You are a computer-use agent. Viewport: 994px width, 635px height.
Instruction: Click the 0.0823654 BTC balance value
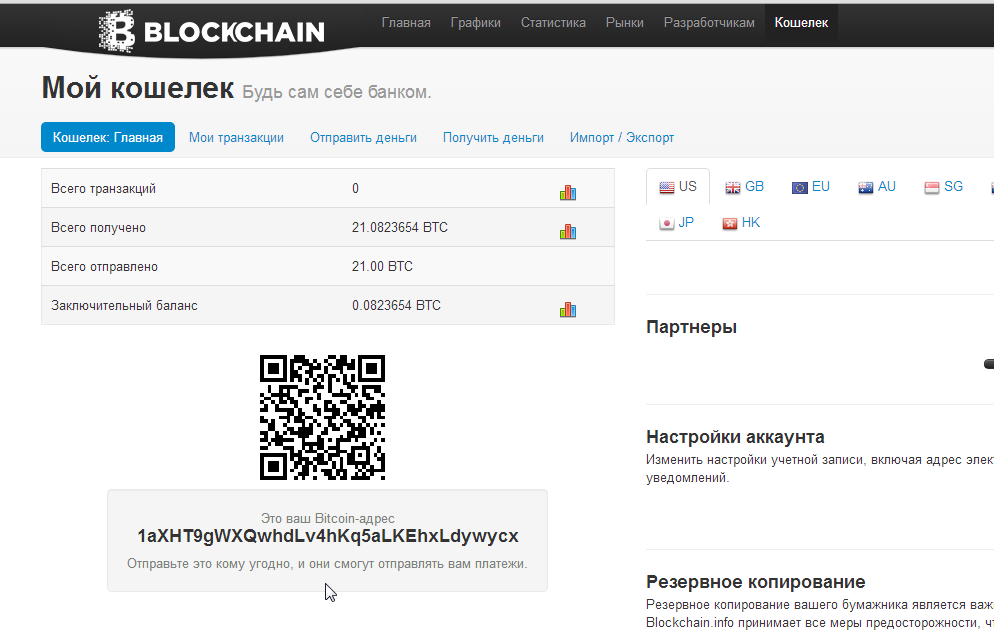(x=396, y=305)
